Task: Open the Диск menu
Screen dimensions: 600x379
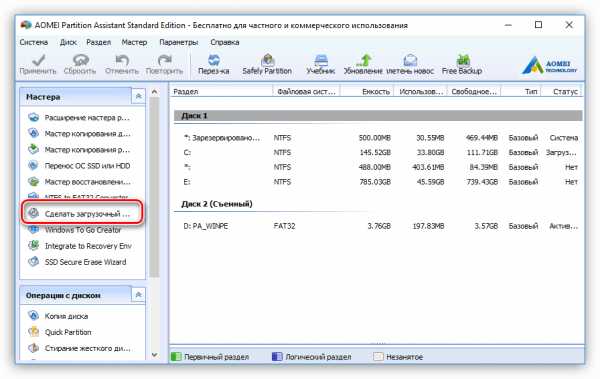Action: click(68, 42)
